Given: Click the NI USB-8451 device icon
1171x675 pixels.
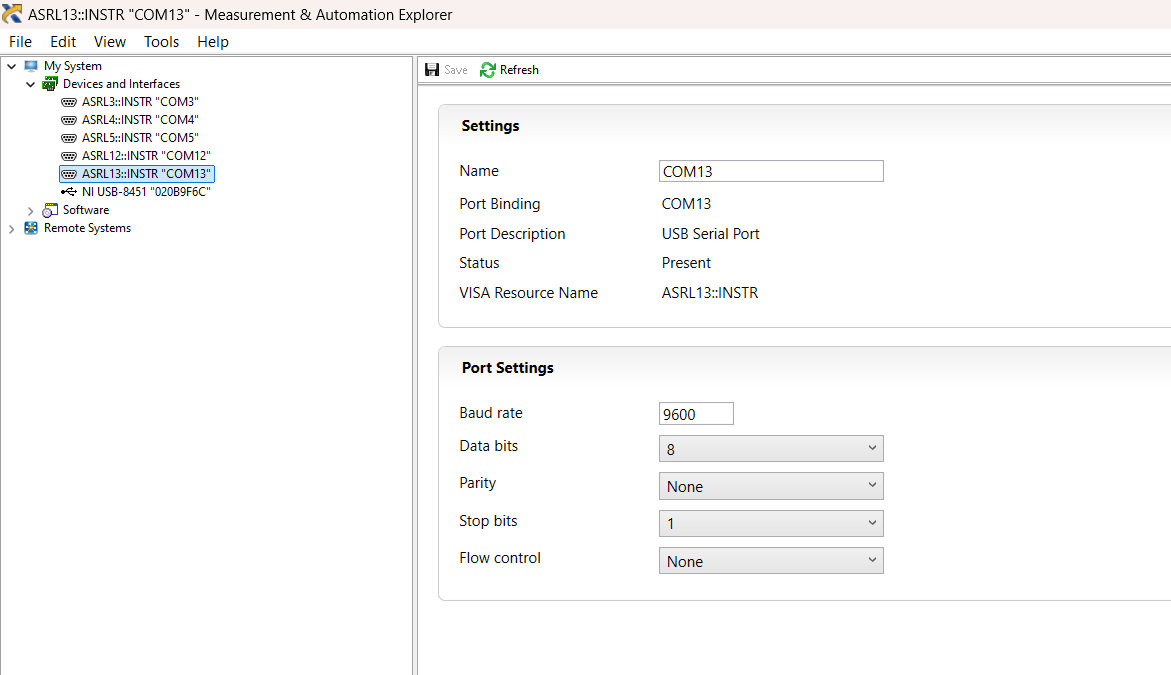Looking at the screenshot, I should (68, 192).
